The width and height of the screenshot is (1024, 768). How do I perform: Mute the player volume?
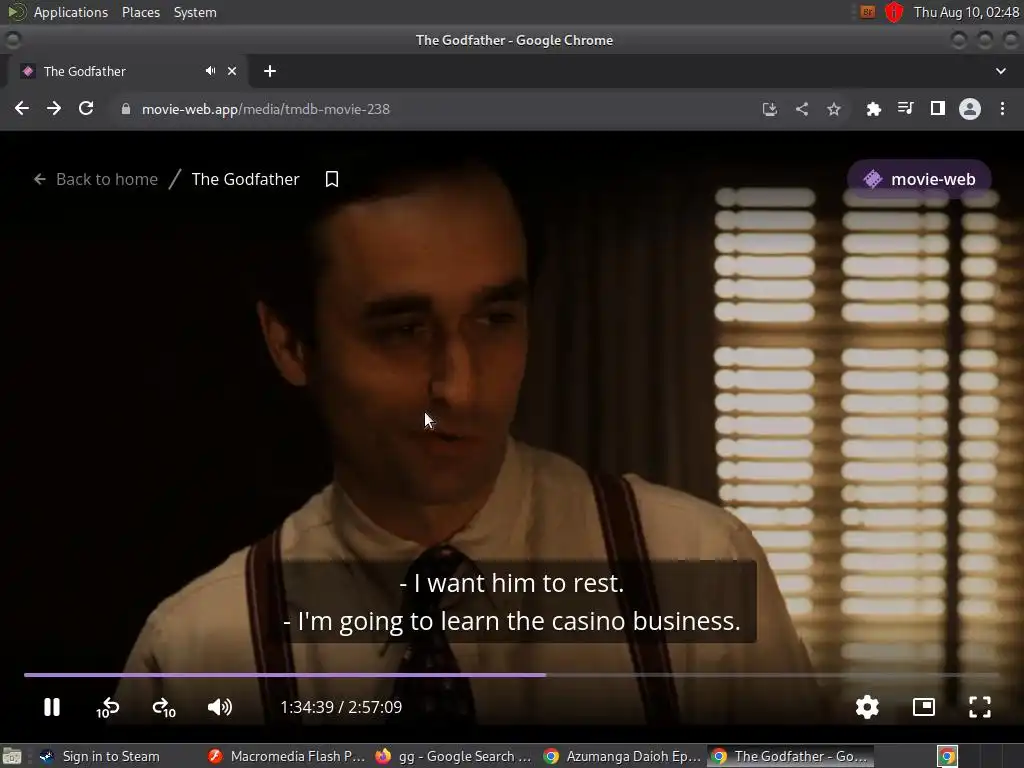[219, 707]
